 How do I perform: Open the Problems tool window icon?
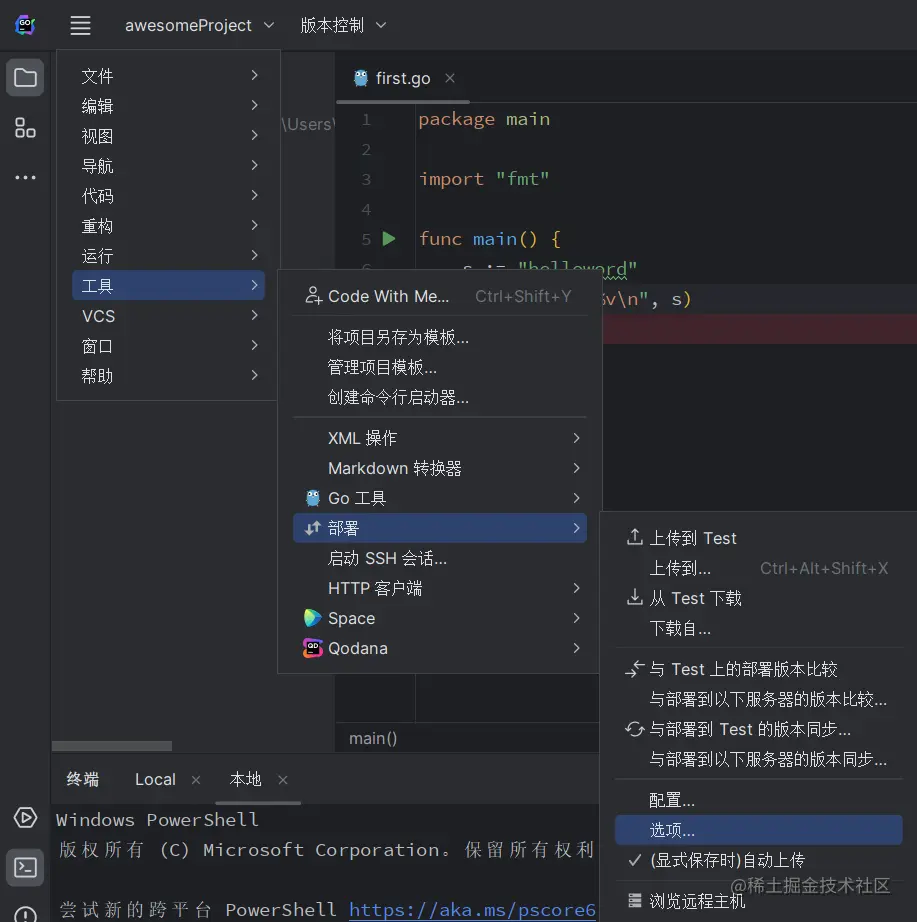click(x=25, y=914)
